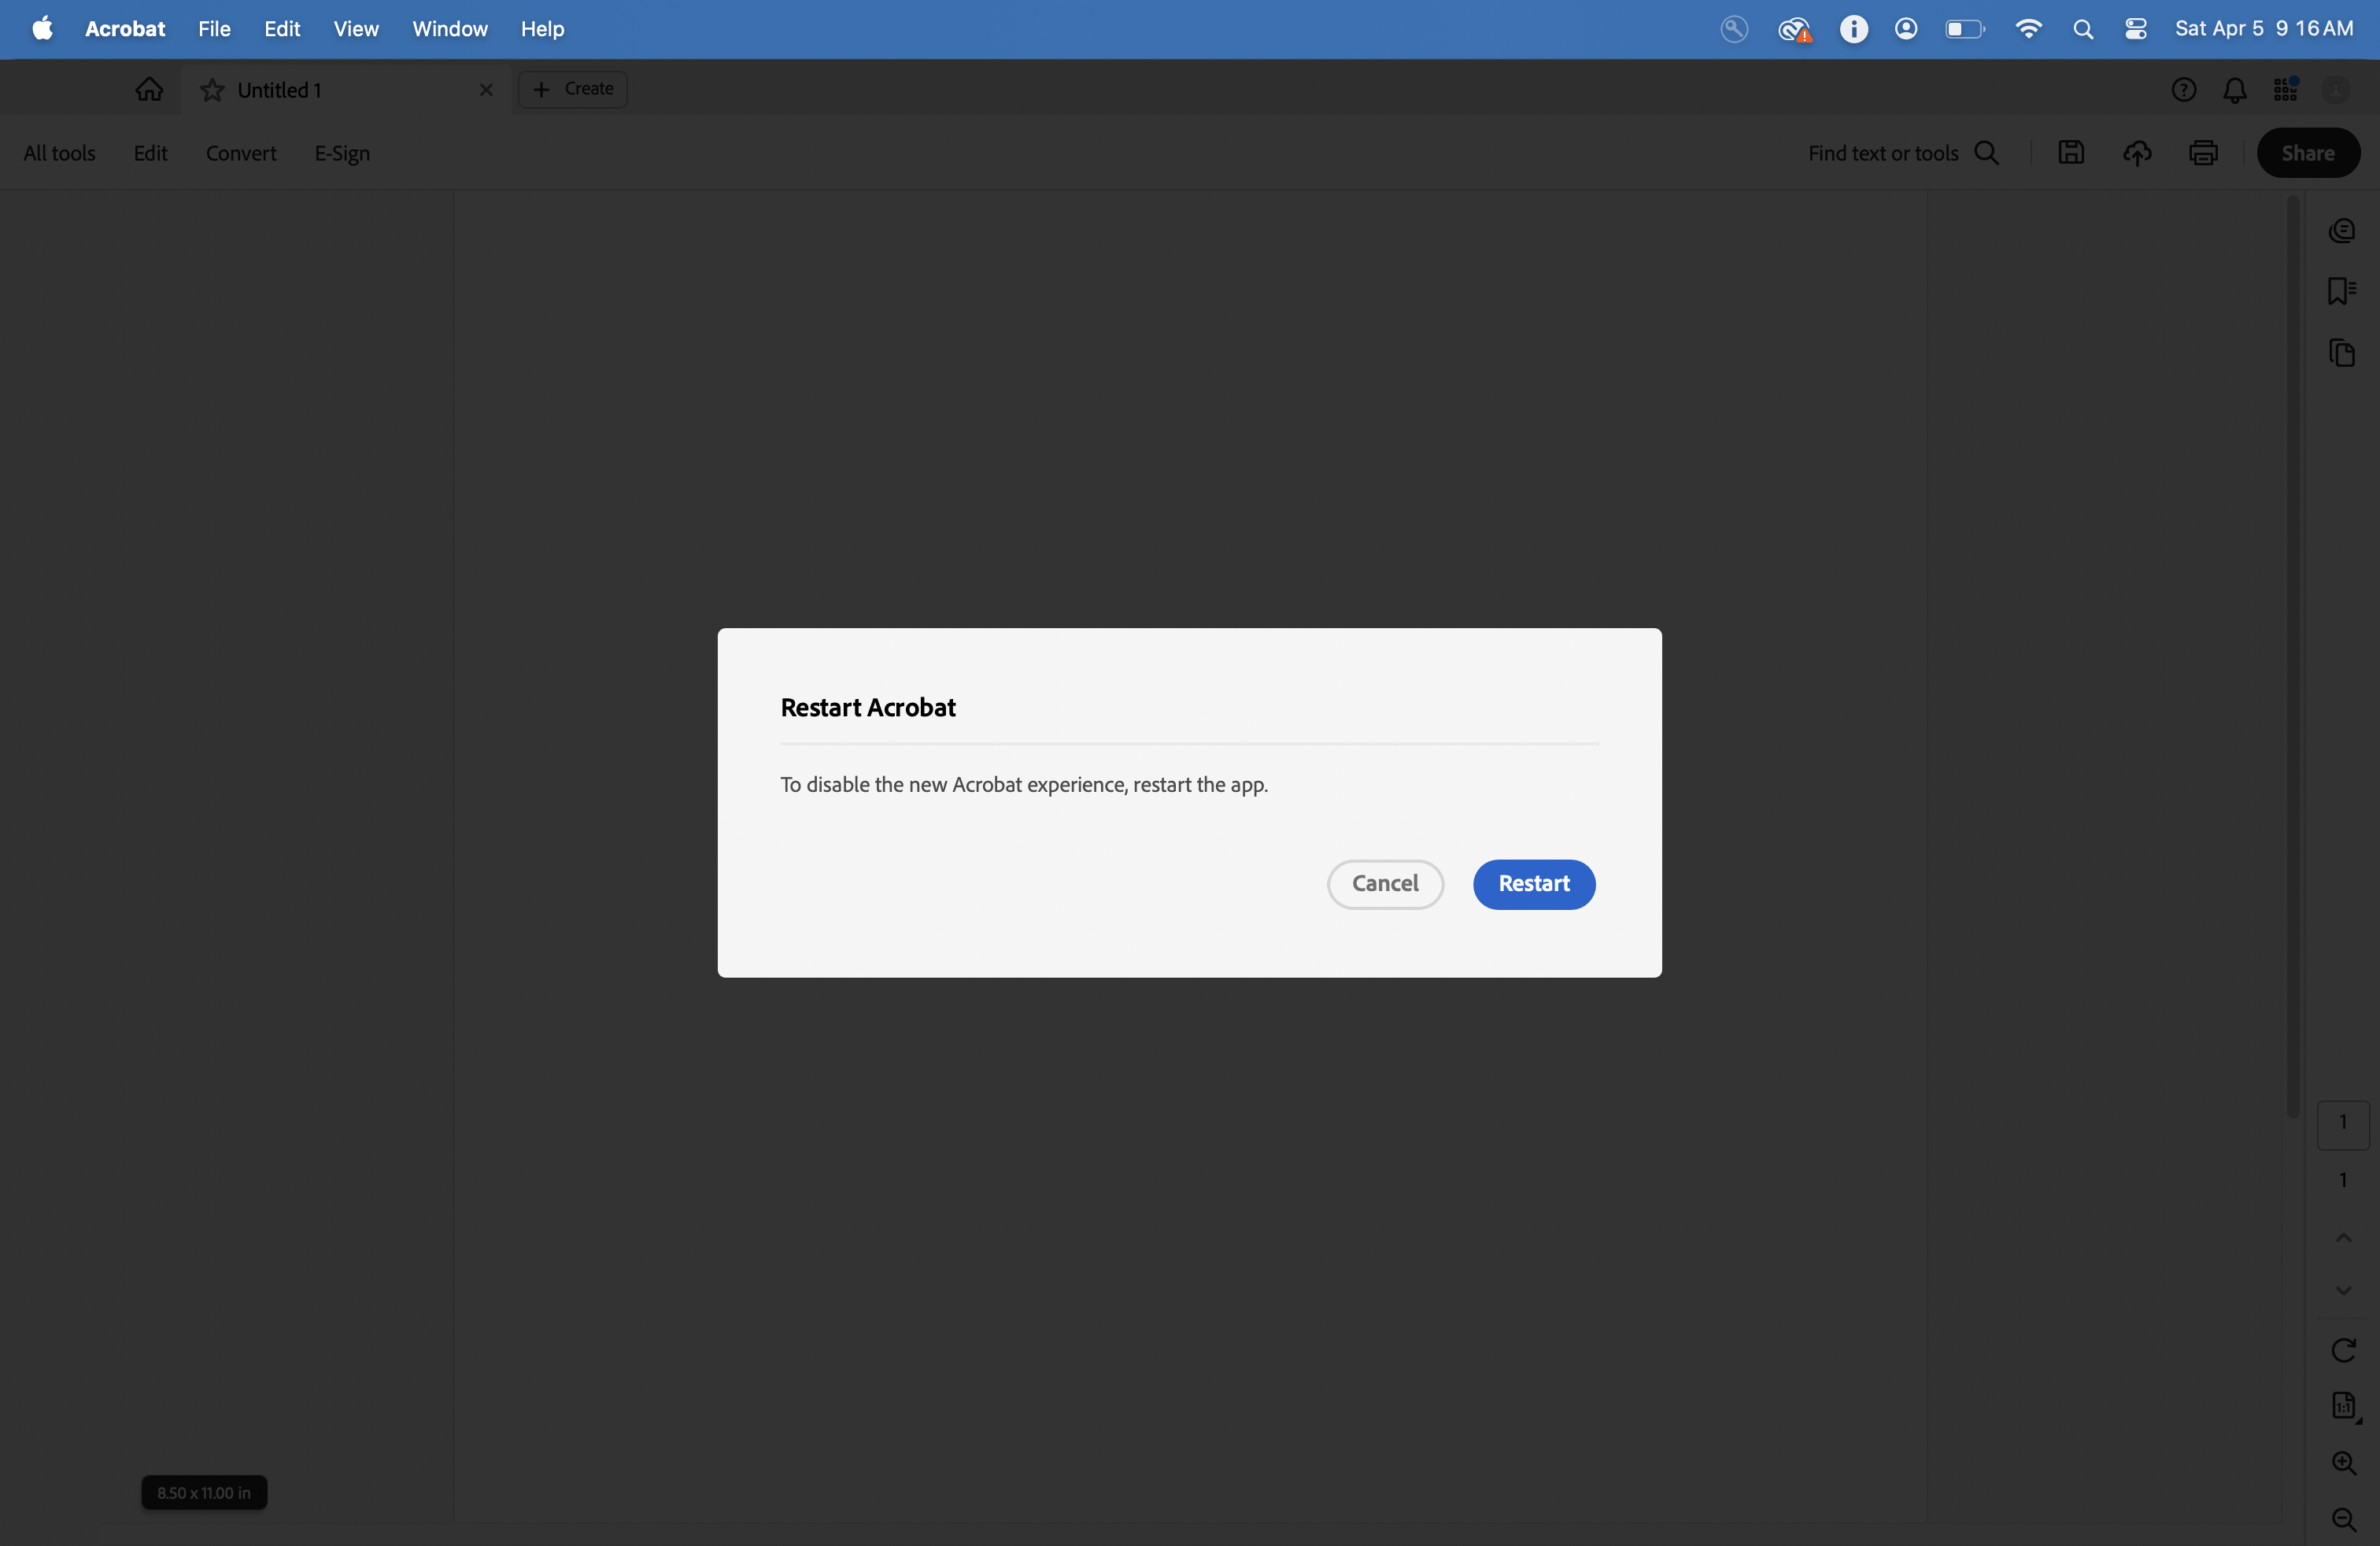Open the AI Assistant panel

tap(2344, 231)
